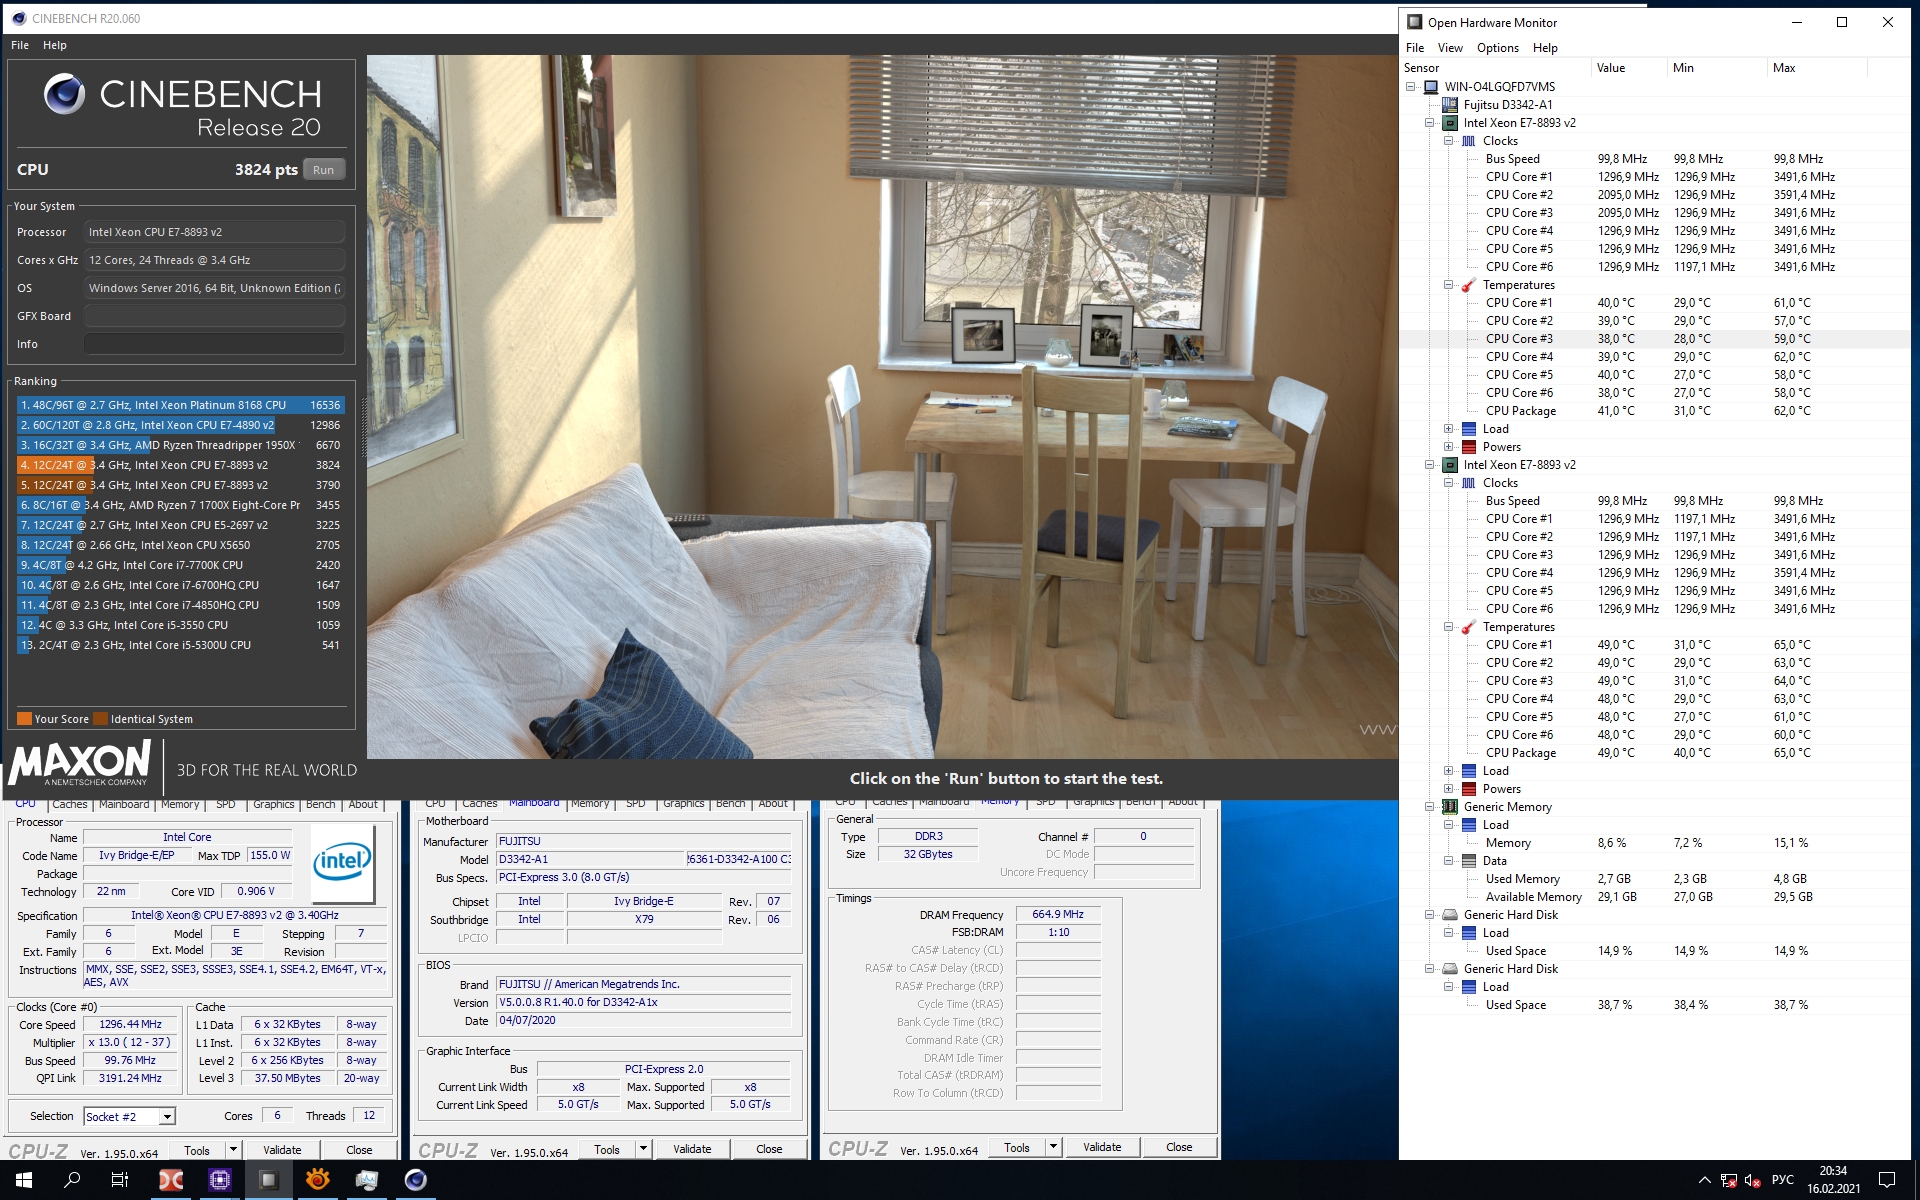The width and height of the screenshot is (1920, 1200).
Task: Click Tools button in CPU-Z processor window
Action: tap(197, 1150)
